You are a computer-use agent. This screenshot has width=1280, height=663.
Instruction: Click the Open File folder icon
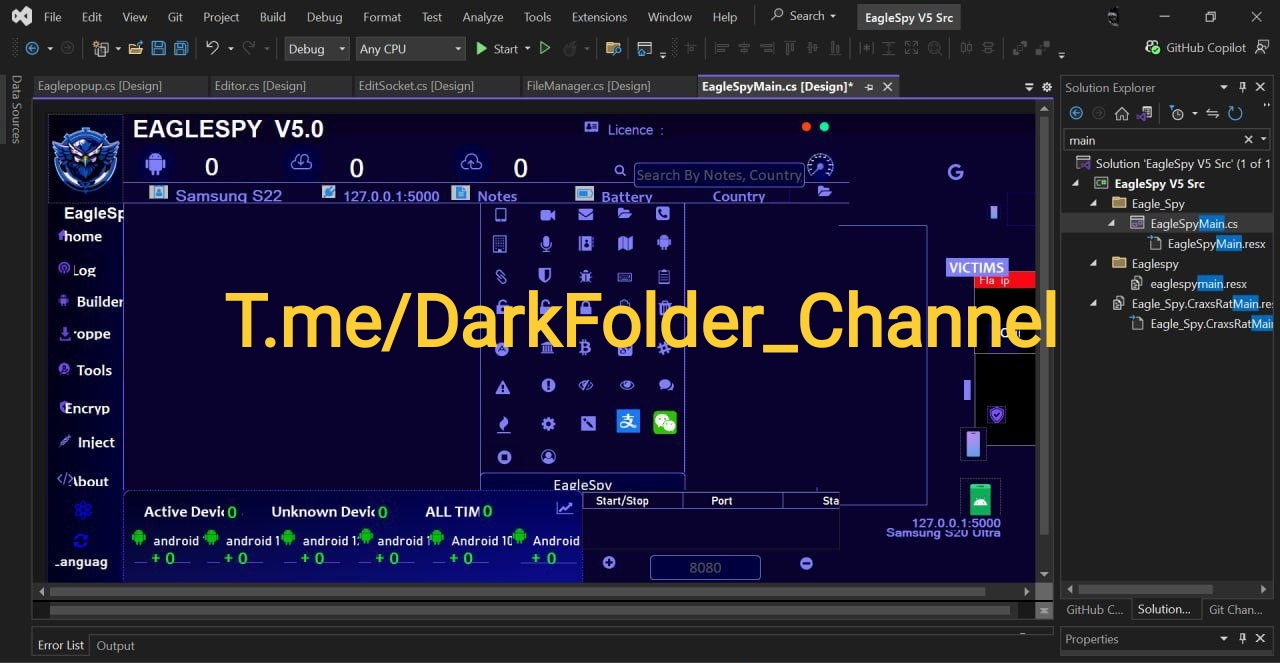134,48
